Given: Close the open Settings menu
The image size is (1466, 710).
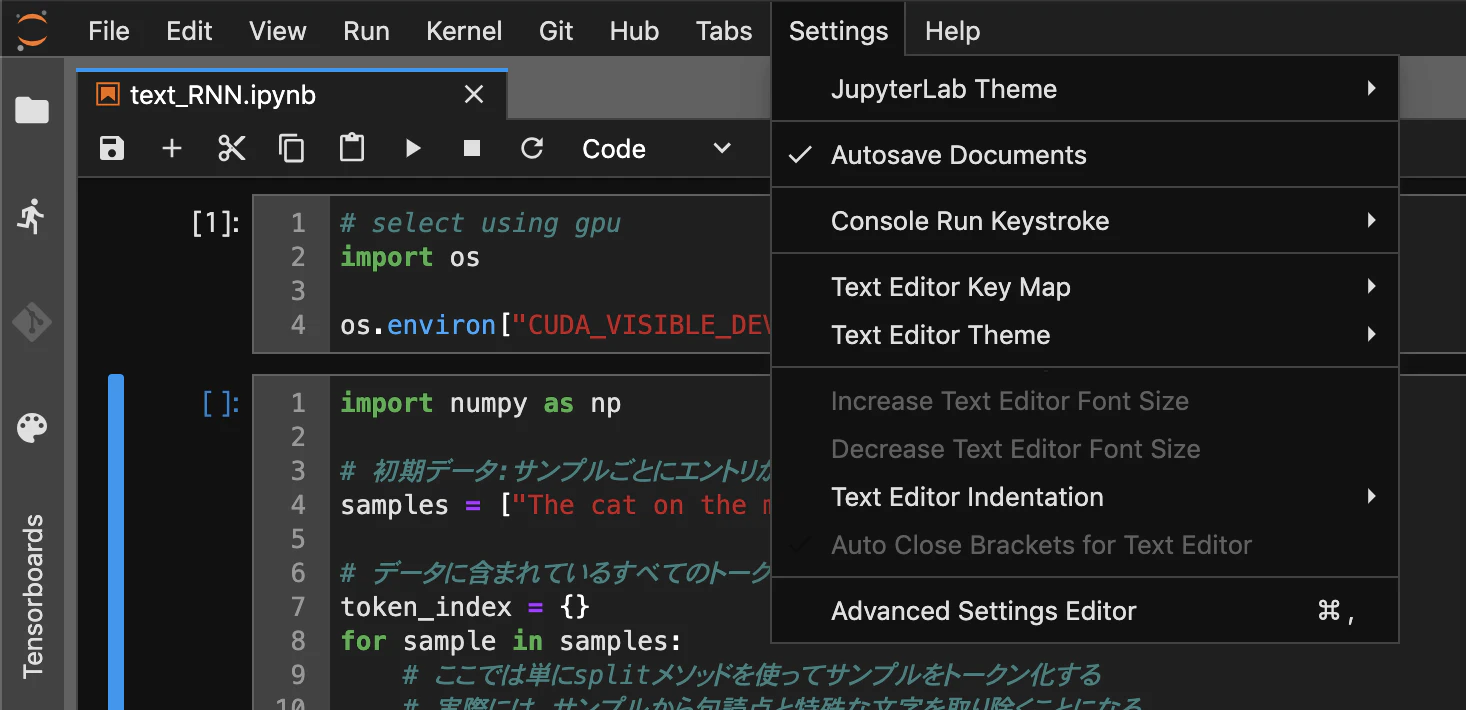Looking at the screenshot, I should pyautogui.click(x=838, y=31).
